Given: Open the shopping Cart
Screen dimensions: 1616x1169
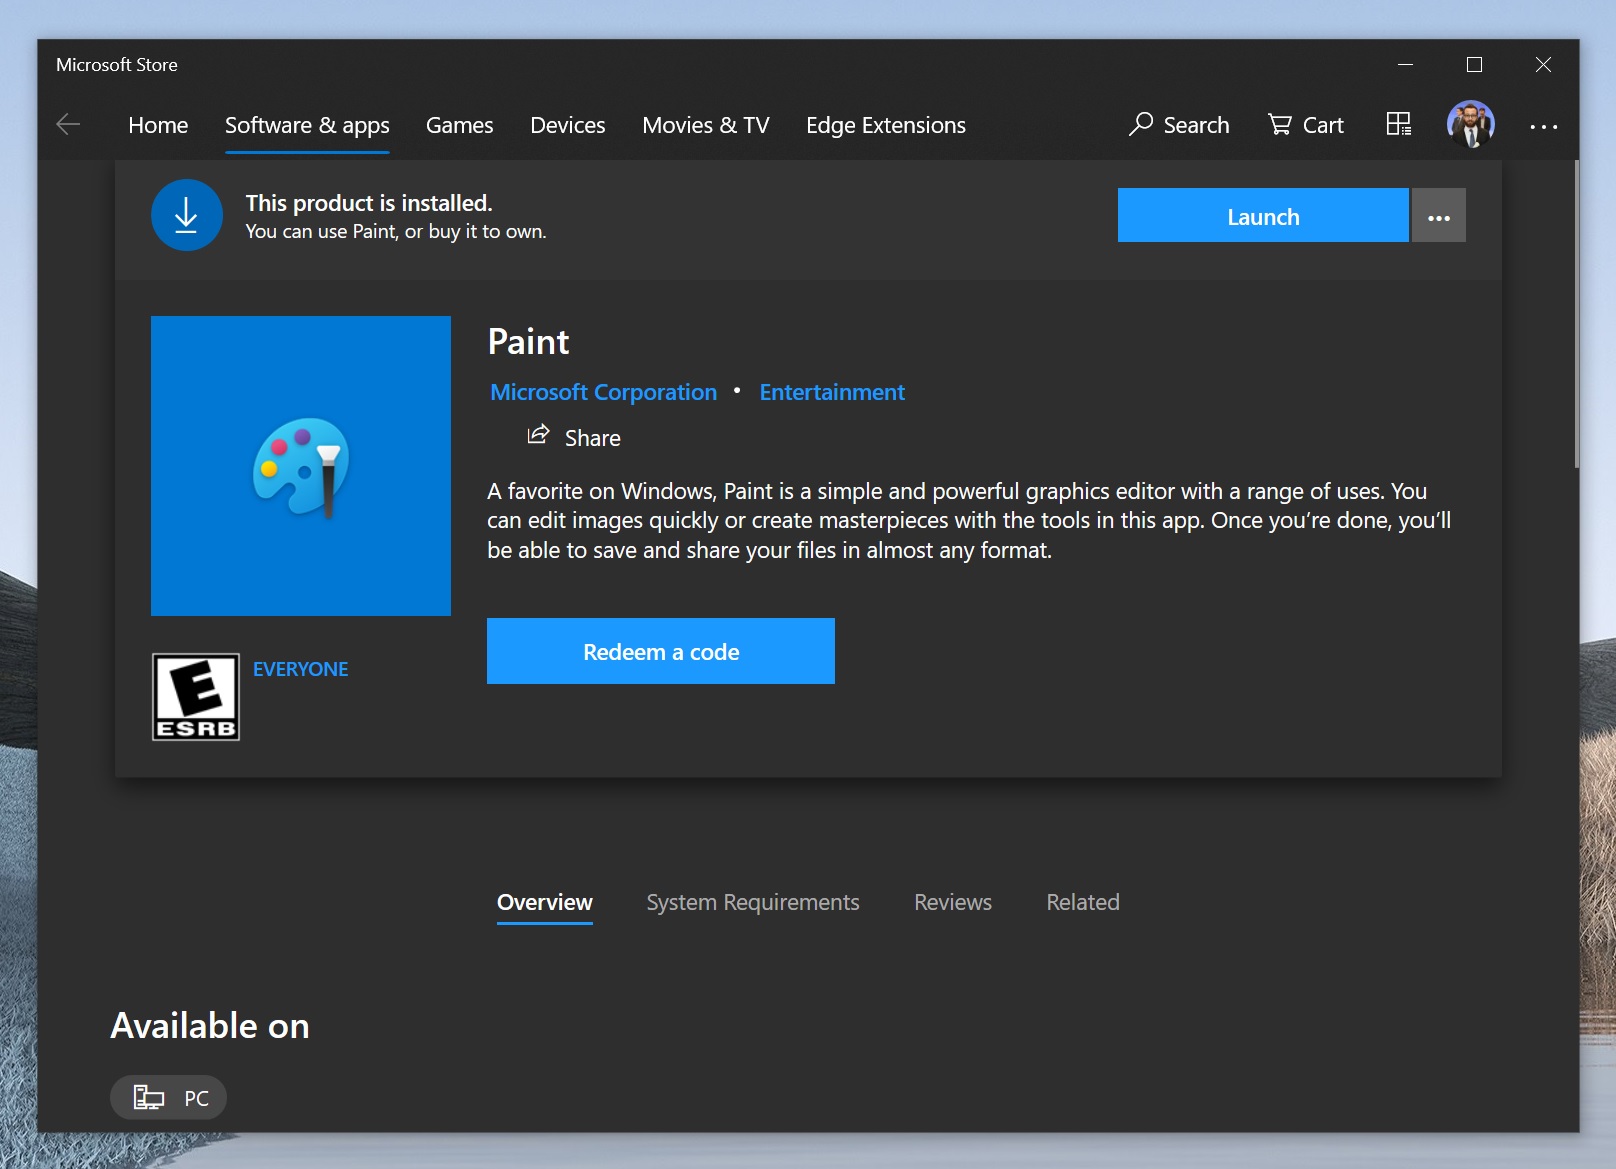Looking at the screenshot, I should [1306, 125].
